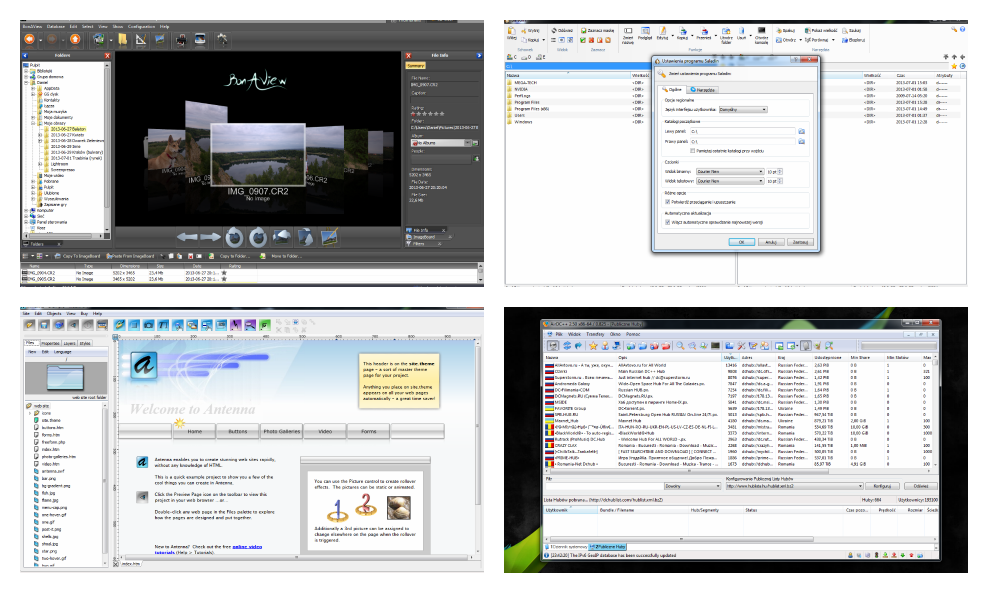Open the Objects menu in Antenna
This screenshot has height=593, width=988.
(54, 313)
